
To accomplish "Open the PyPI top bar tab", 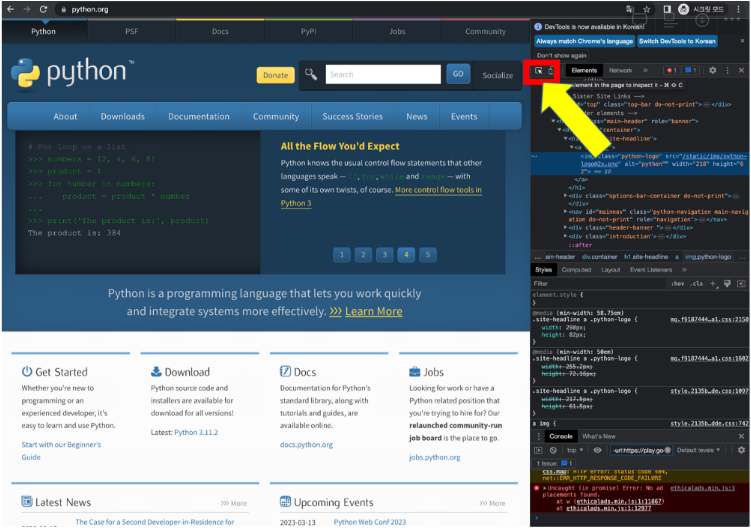I will point(308,32).
